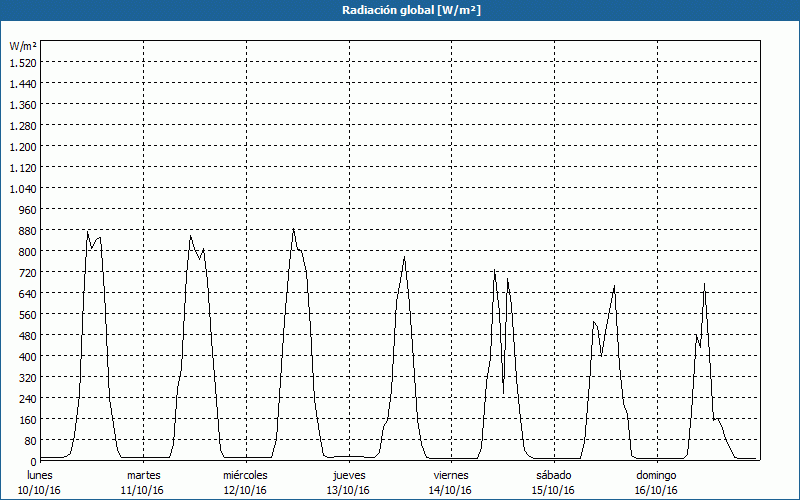Image resolution: width=800 pixels, height=500 pixels.
Task: Select the 'martes' day label
Action: [x=143, y=475]
